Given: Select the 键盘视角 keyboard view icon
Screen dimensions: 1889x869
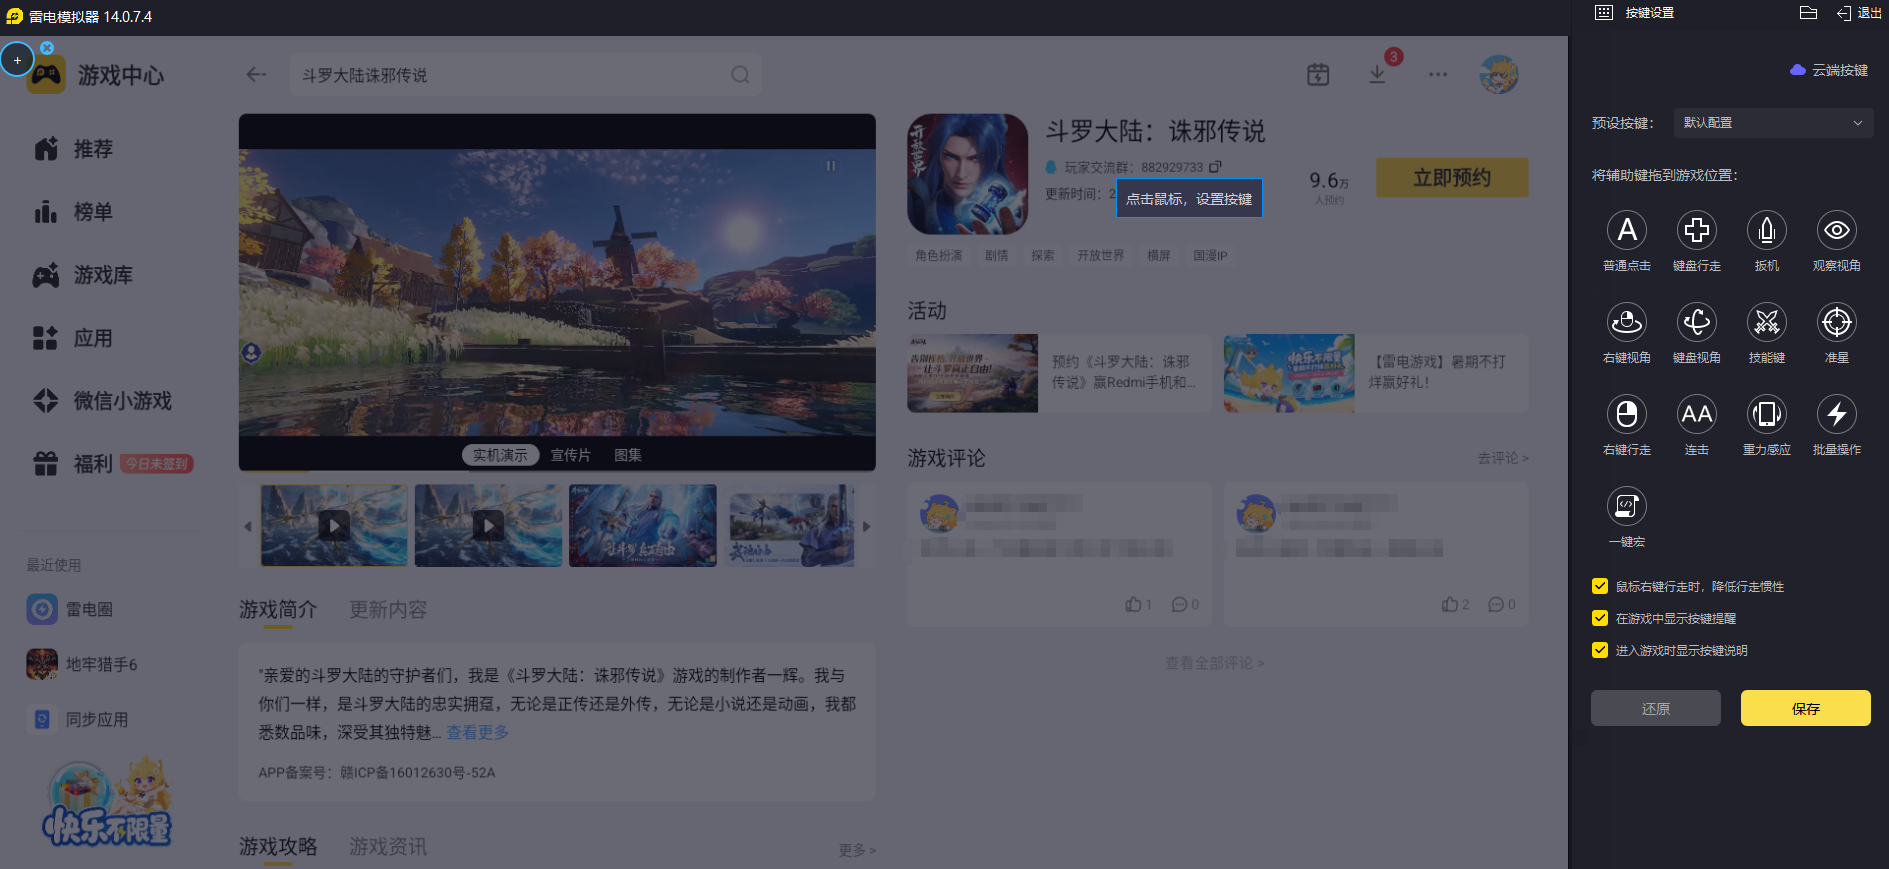Looking at the screenshot, I should tap(1697, 323).
